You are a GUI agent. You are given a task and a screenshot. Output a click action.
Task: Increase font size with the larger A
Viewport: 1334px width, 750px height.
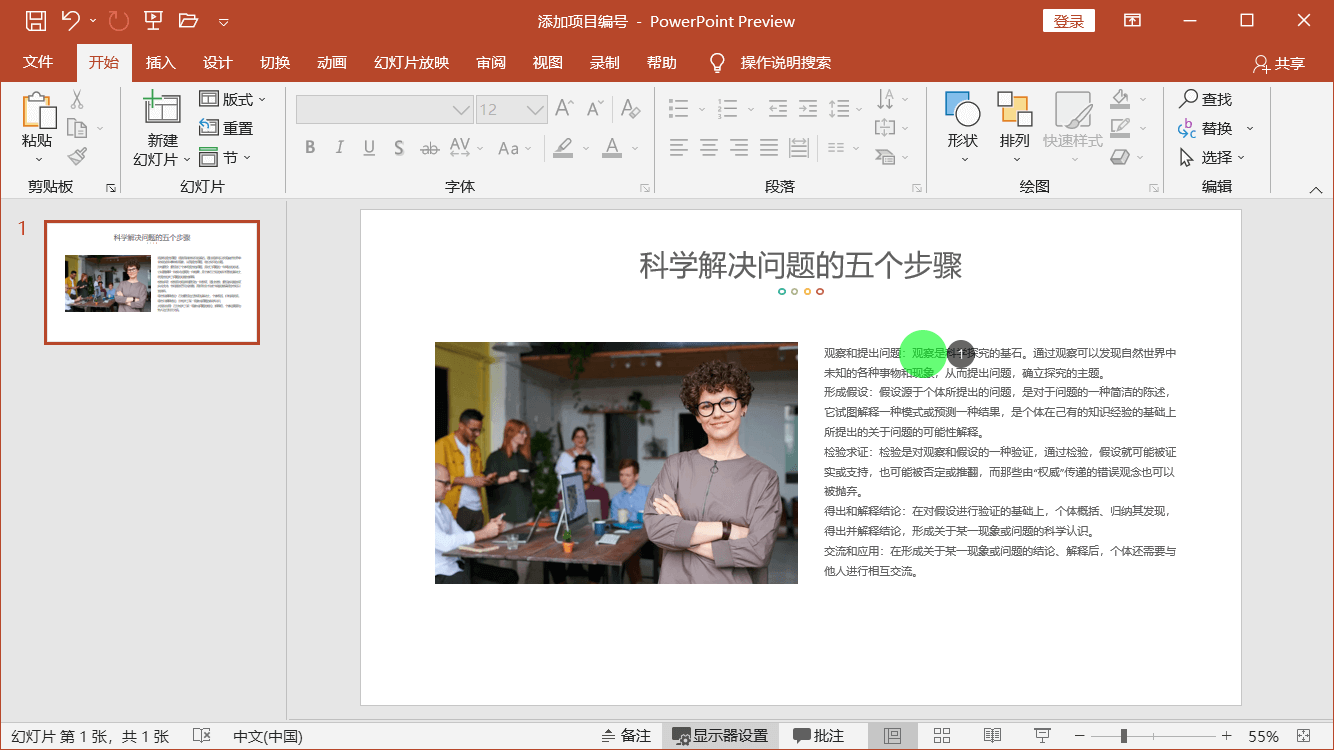[564, 108]
